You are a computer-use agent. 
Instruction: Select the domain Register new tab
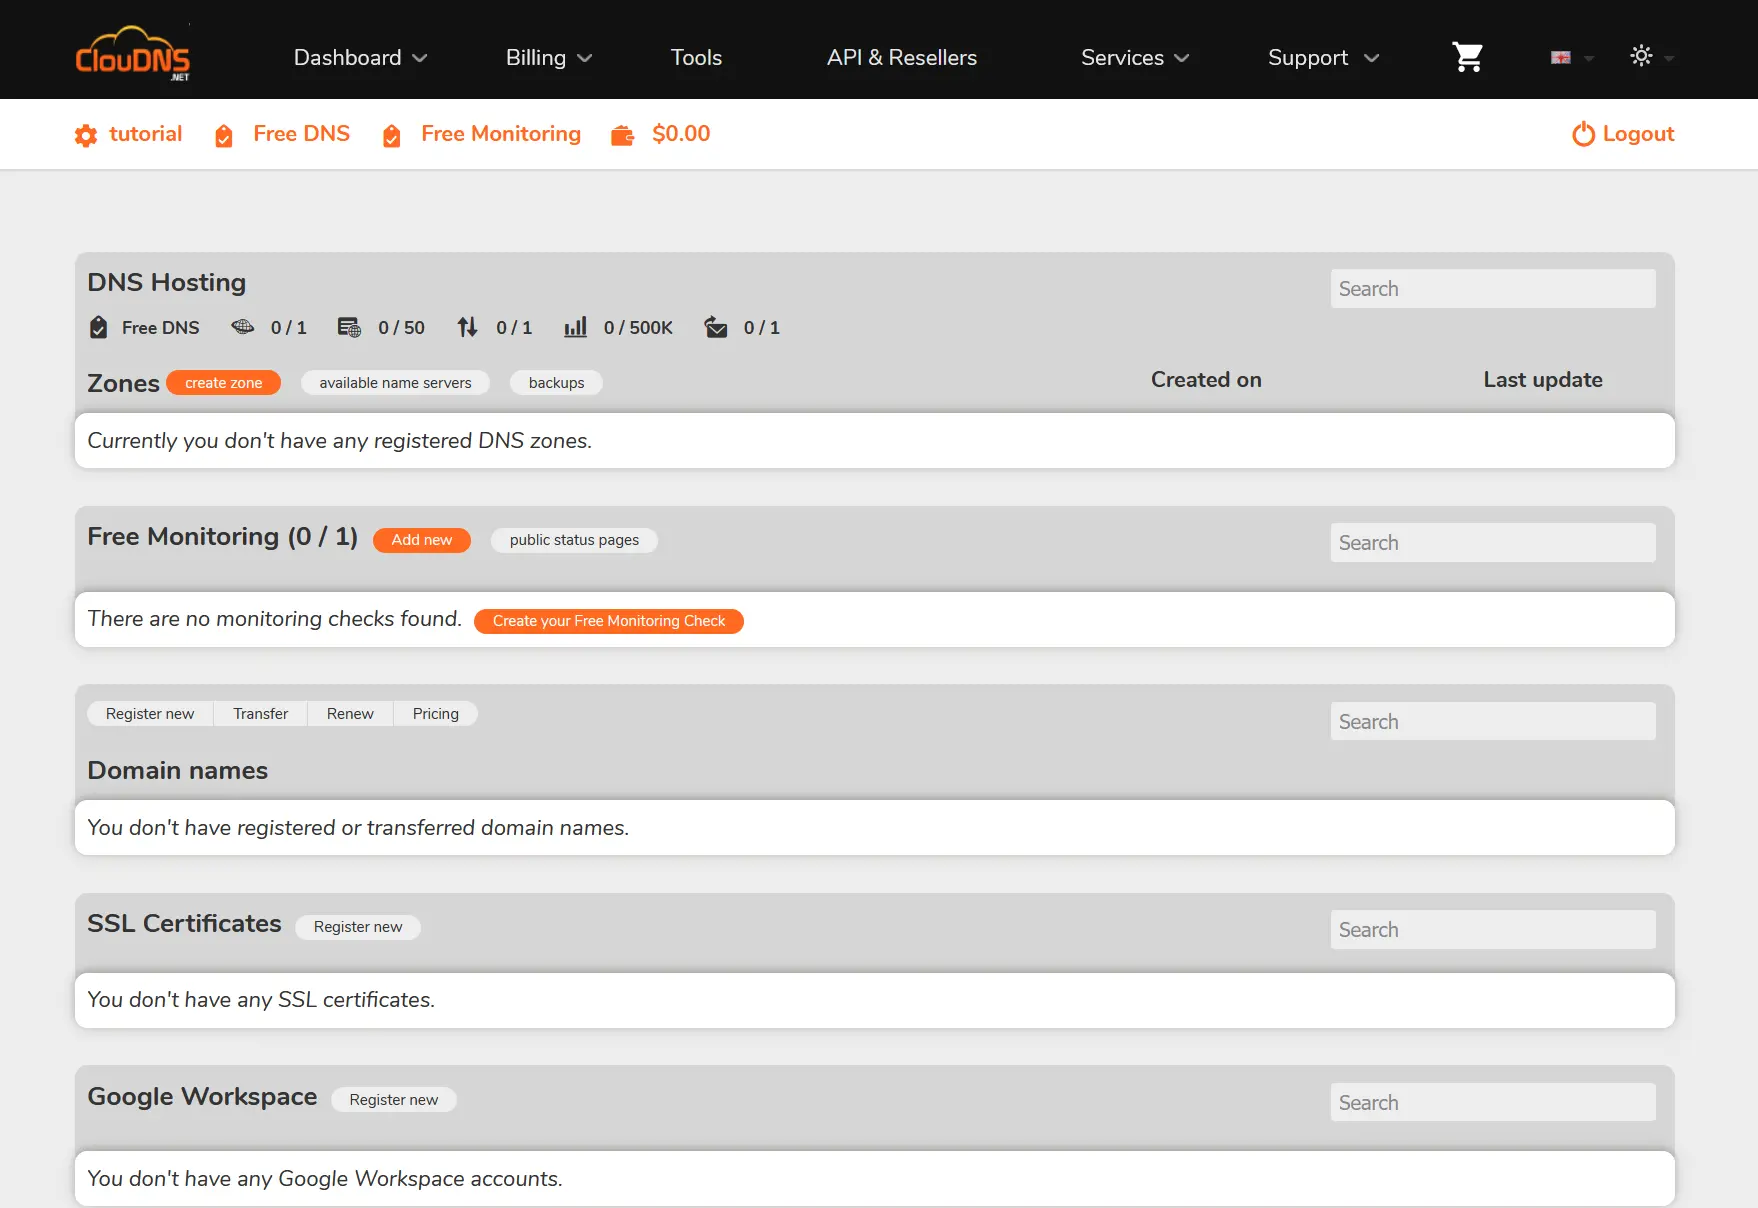coord(150,714)
